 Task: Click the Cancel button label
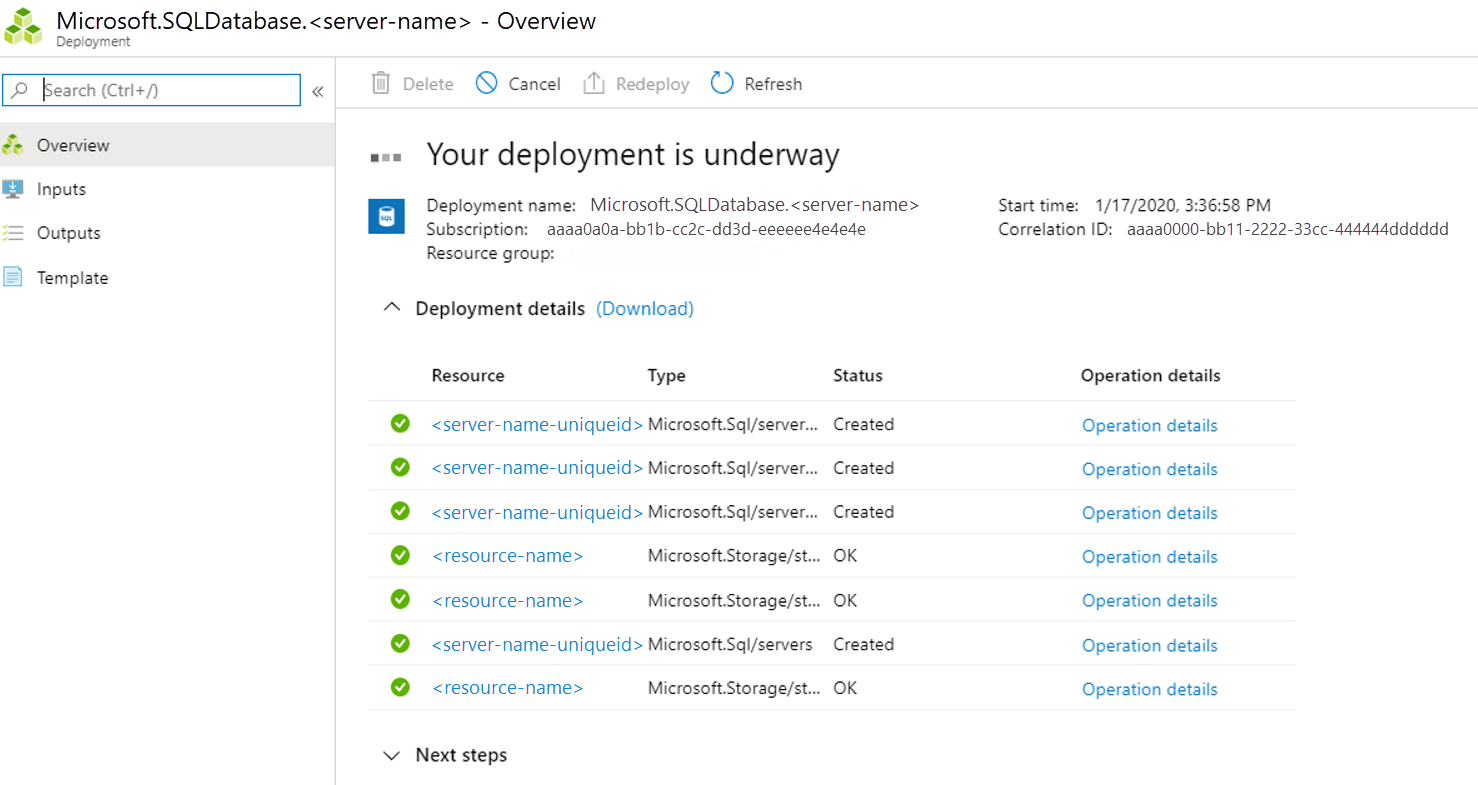(x=534, y=84)
